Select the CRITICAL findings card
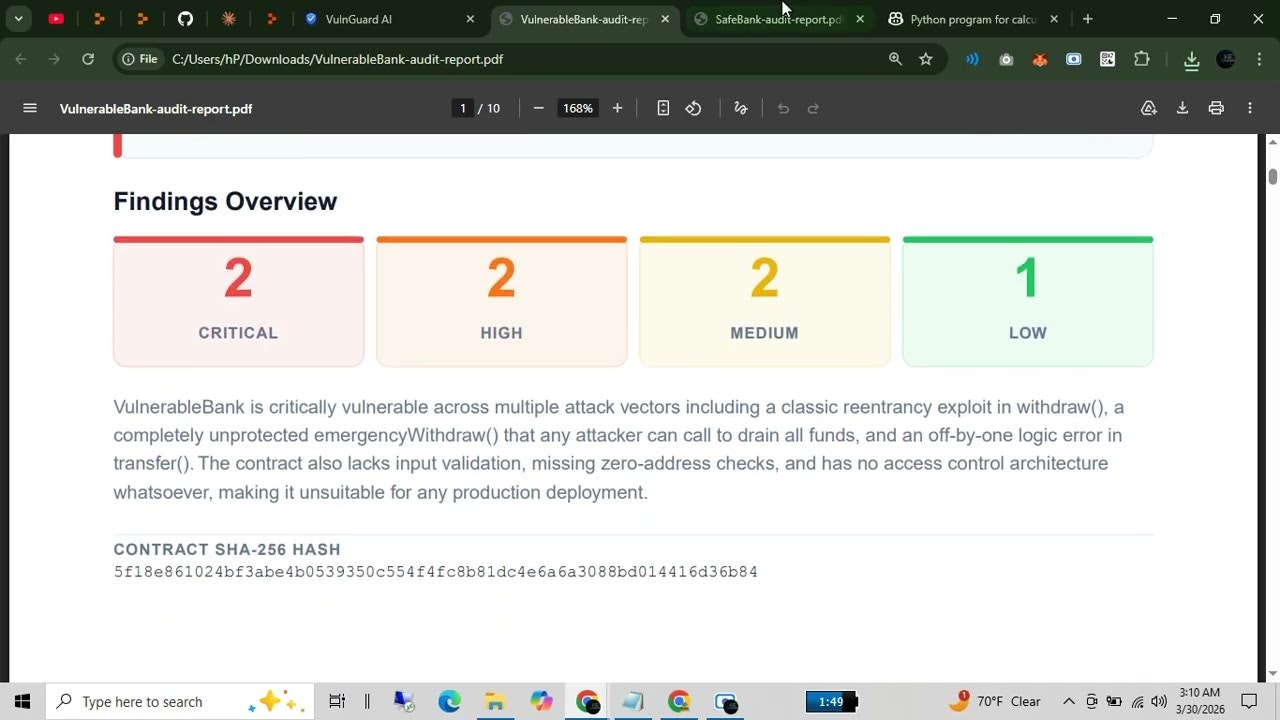Image resolution: width=1280 pixels, height=720 pixels. pyautogui.click(x=238, y=300)
